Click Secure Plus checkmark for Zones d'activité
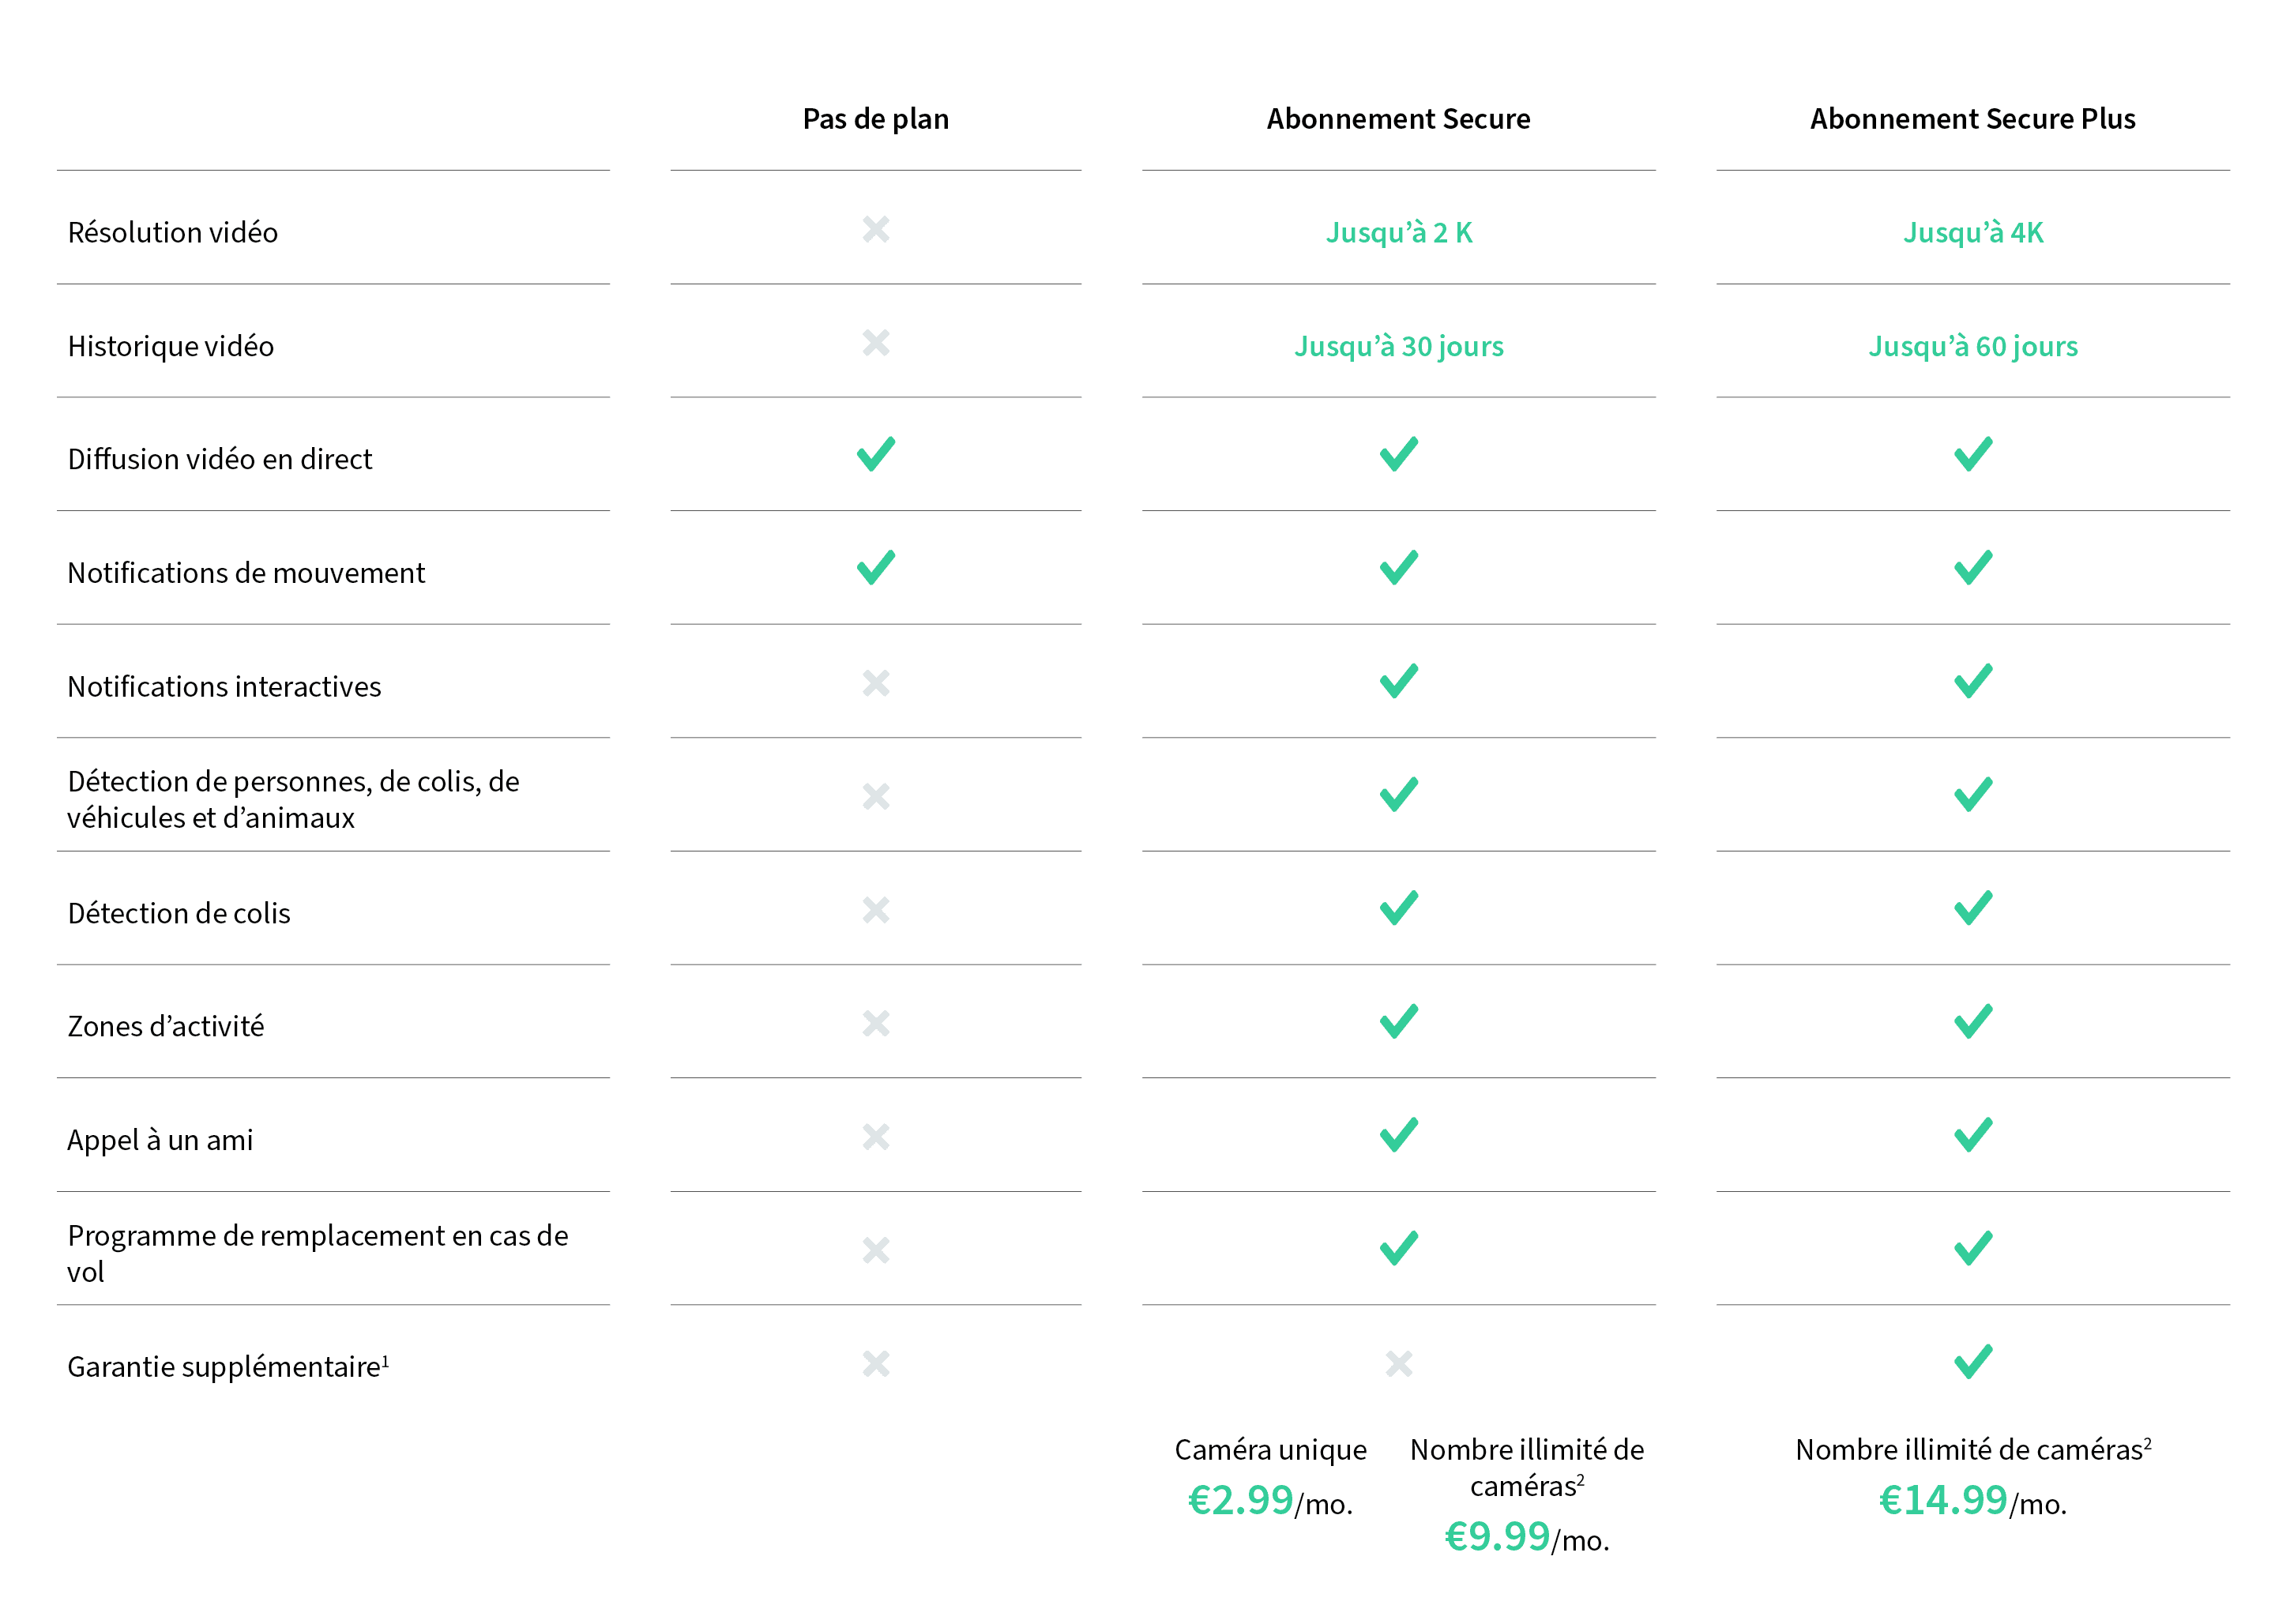The height and width of the screenshot is (1624, 2275). [1972, 1022]
